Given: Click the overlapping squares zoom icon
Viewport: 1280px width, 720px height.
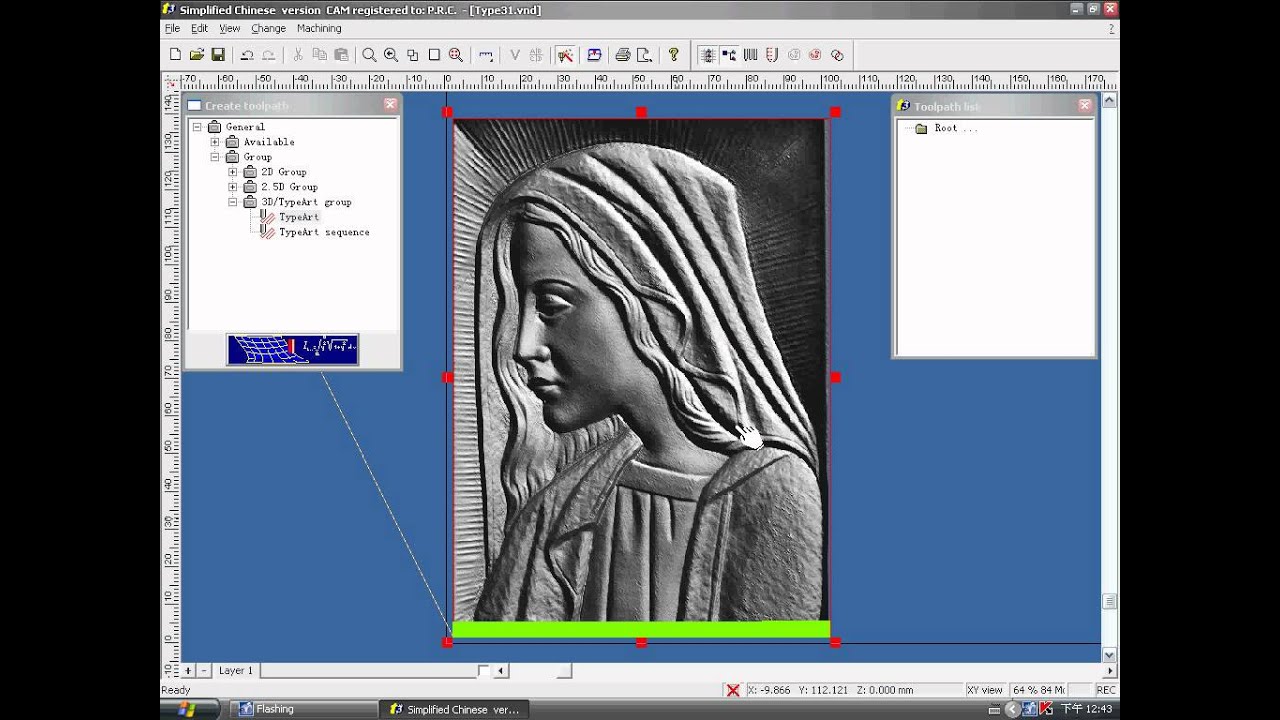Looking at the screenshot, I should [x=412, y=55].
